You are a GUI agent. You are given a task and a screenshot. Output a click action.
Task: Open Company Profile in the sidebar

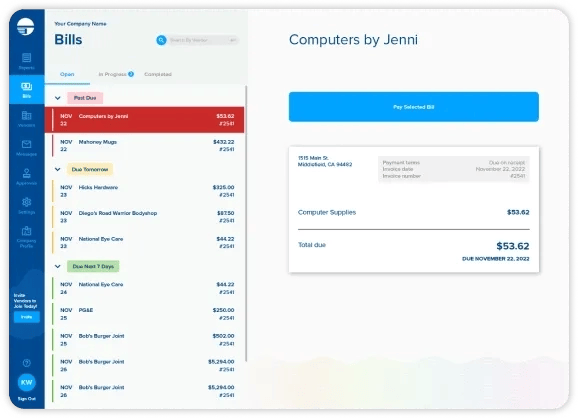27,237
